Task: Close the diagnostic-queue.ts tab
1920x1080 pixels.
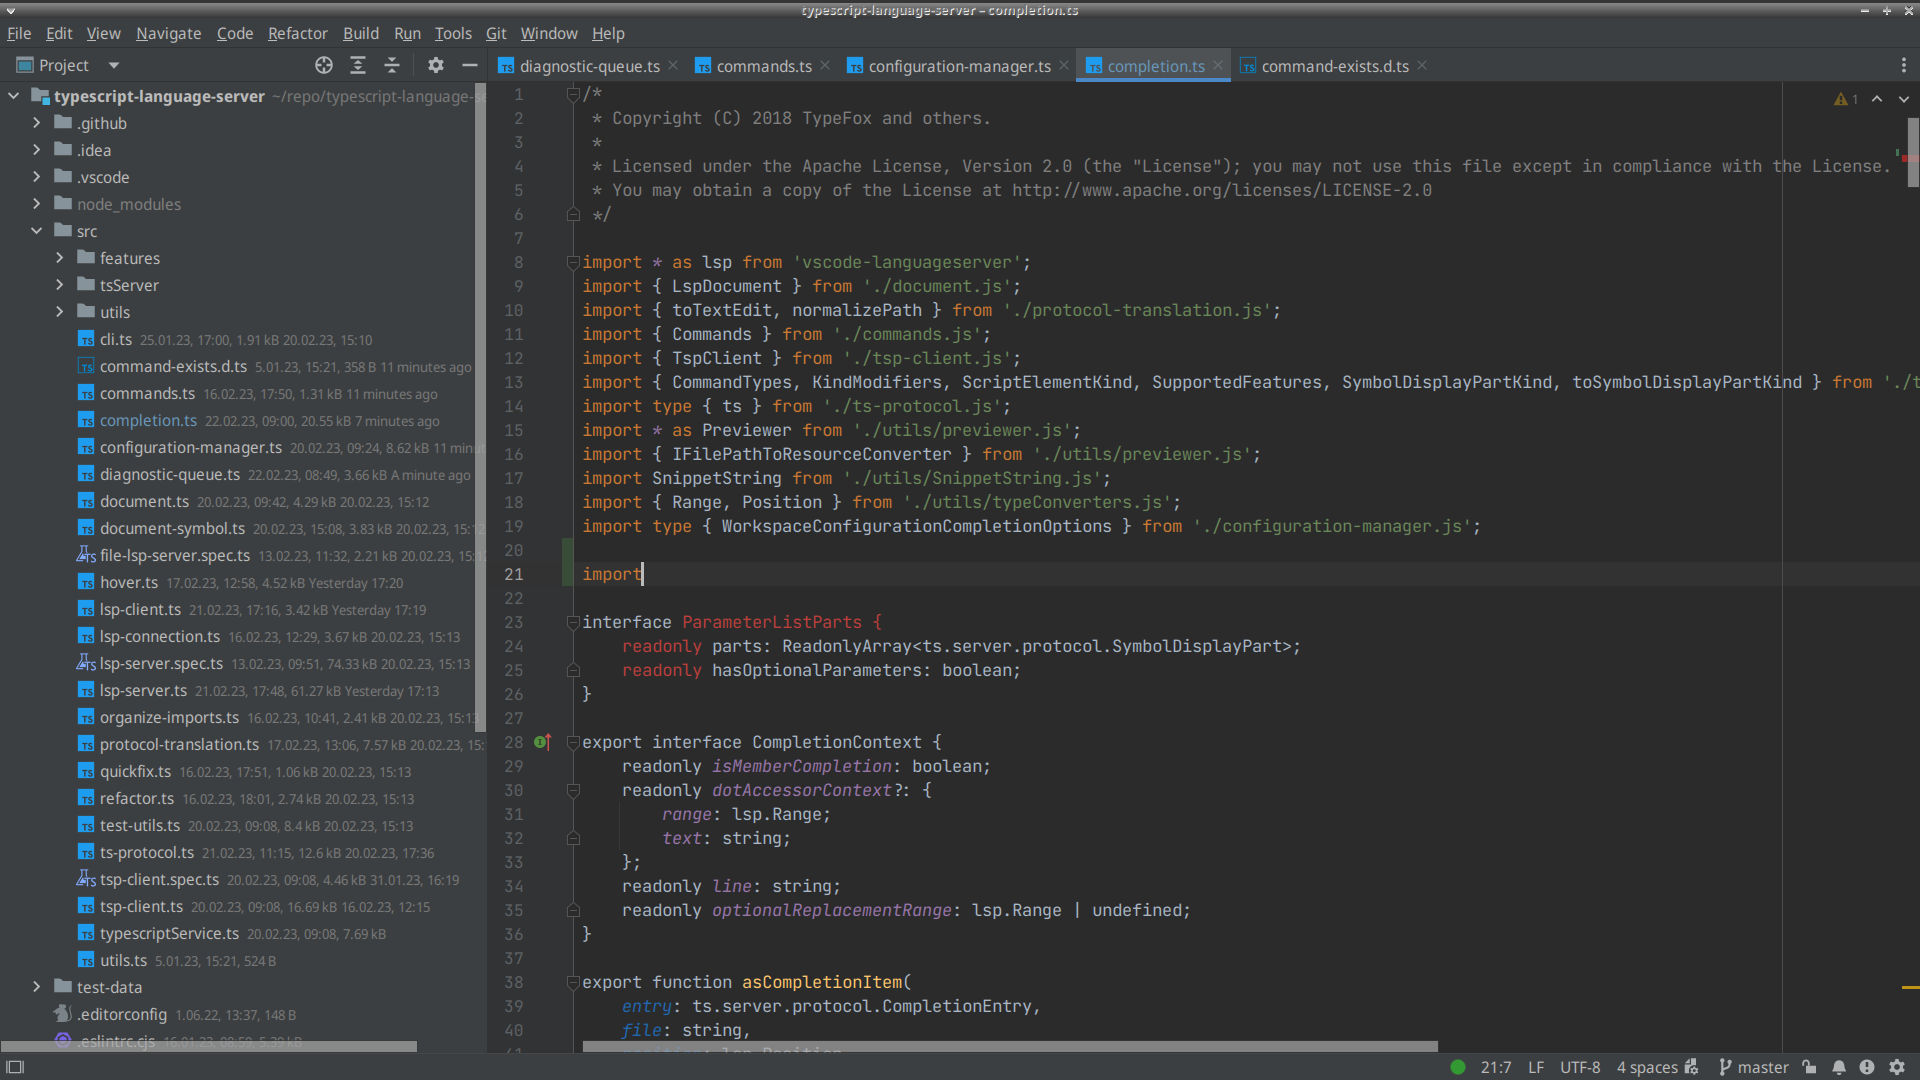Action: (x=673, y=65)
